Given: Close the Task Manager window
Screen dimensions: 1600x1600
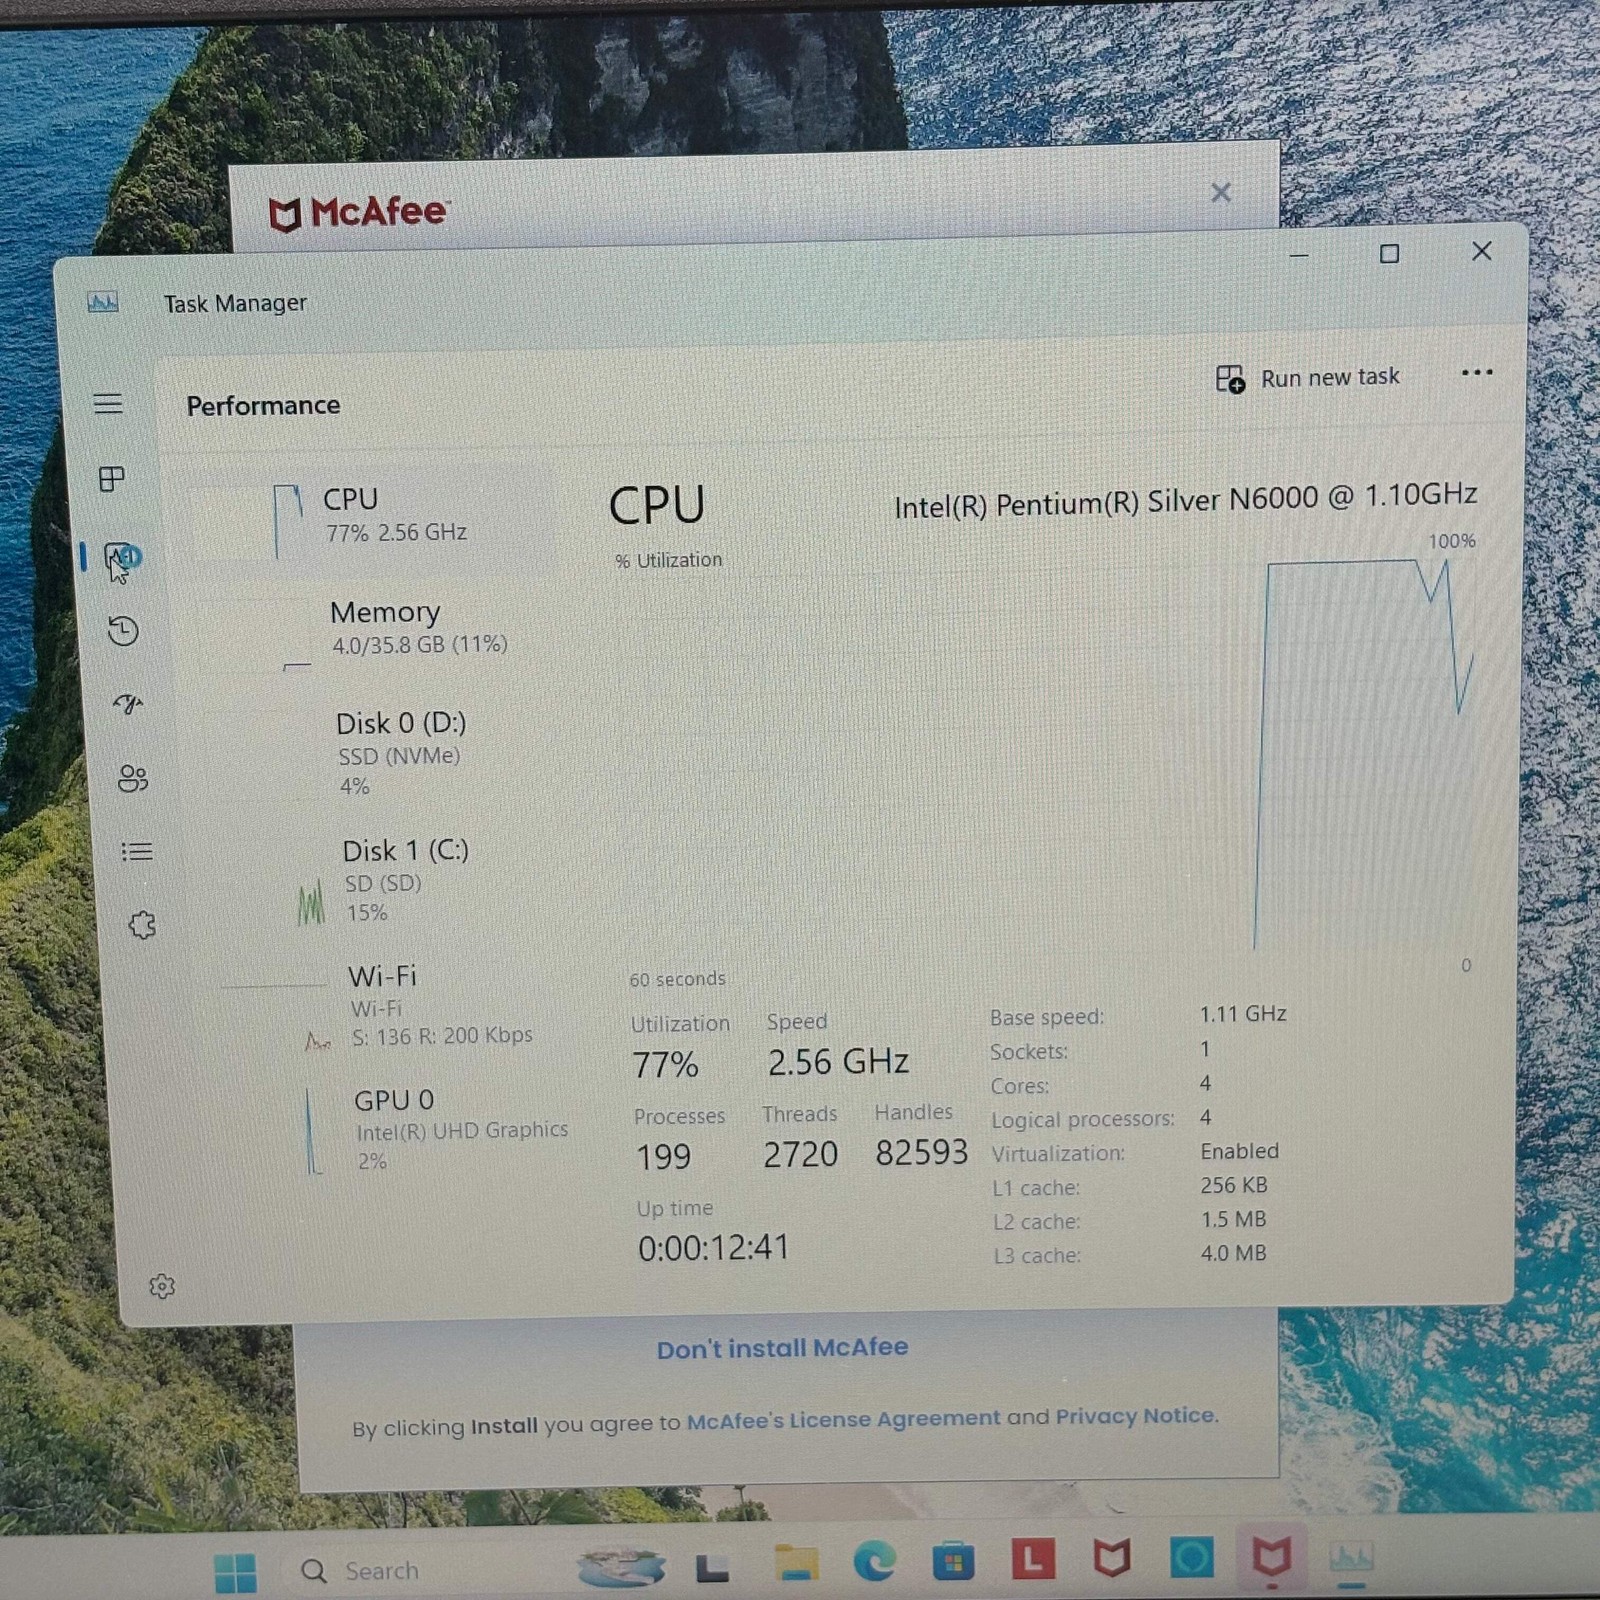Looking at the screenshot, I should [1482, 251].
